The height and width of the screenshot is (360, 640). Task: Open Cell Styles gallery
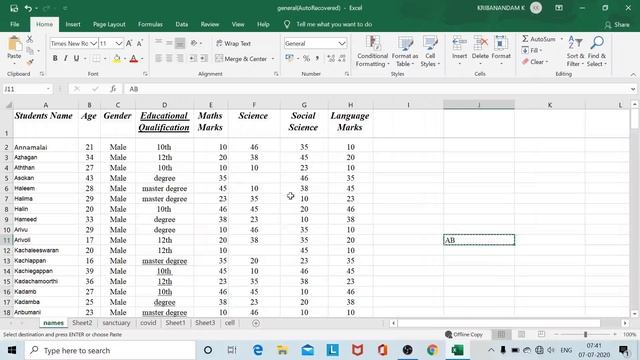[x=430, y=51]
